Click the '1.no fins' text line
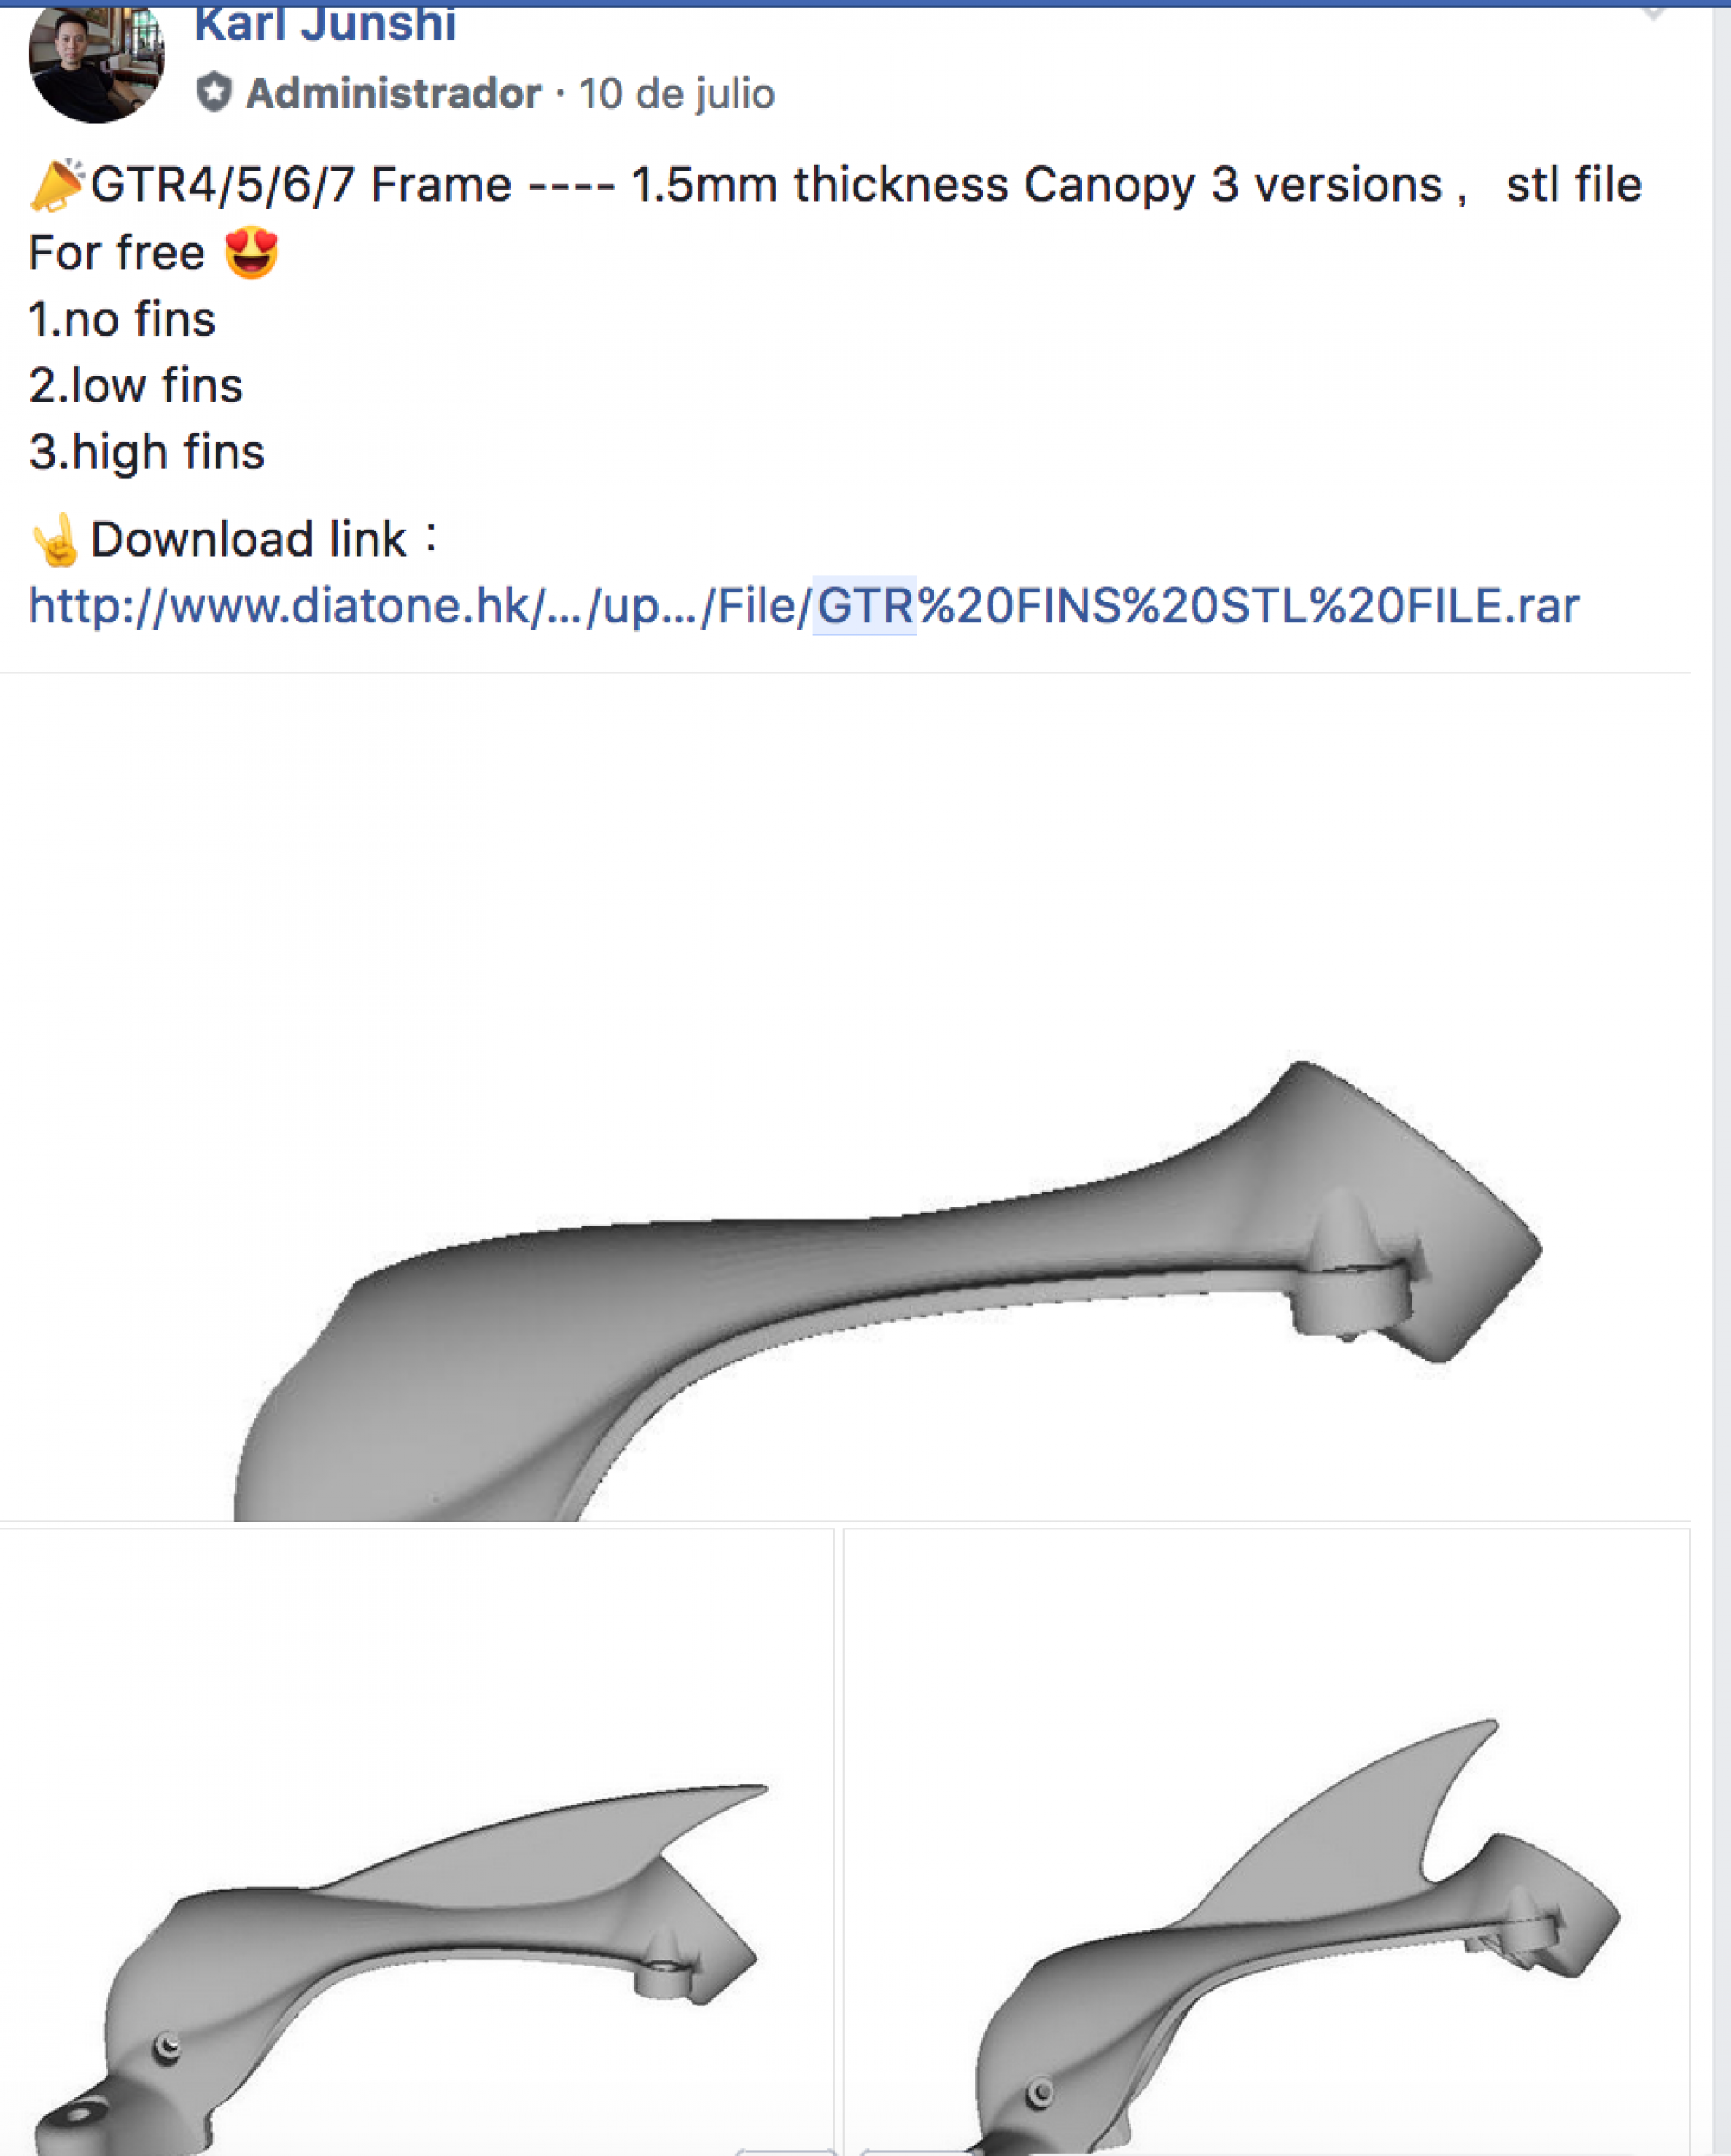The image size is (1731, 2156). click(122, 320)
